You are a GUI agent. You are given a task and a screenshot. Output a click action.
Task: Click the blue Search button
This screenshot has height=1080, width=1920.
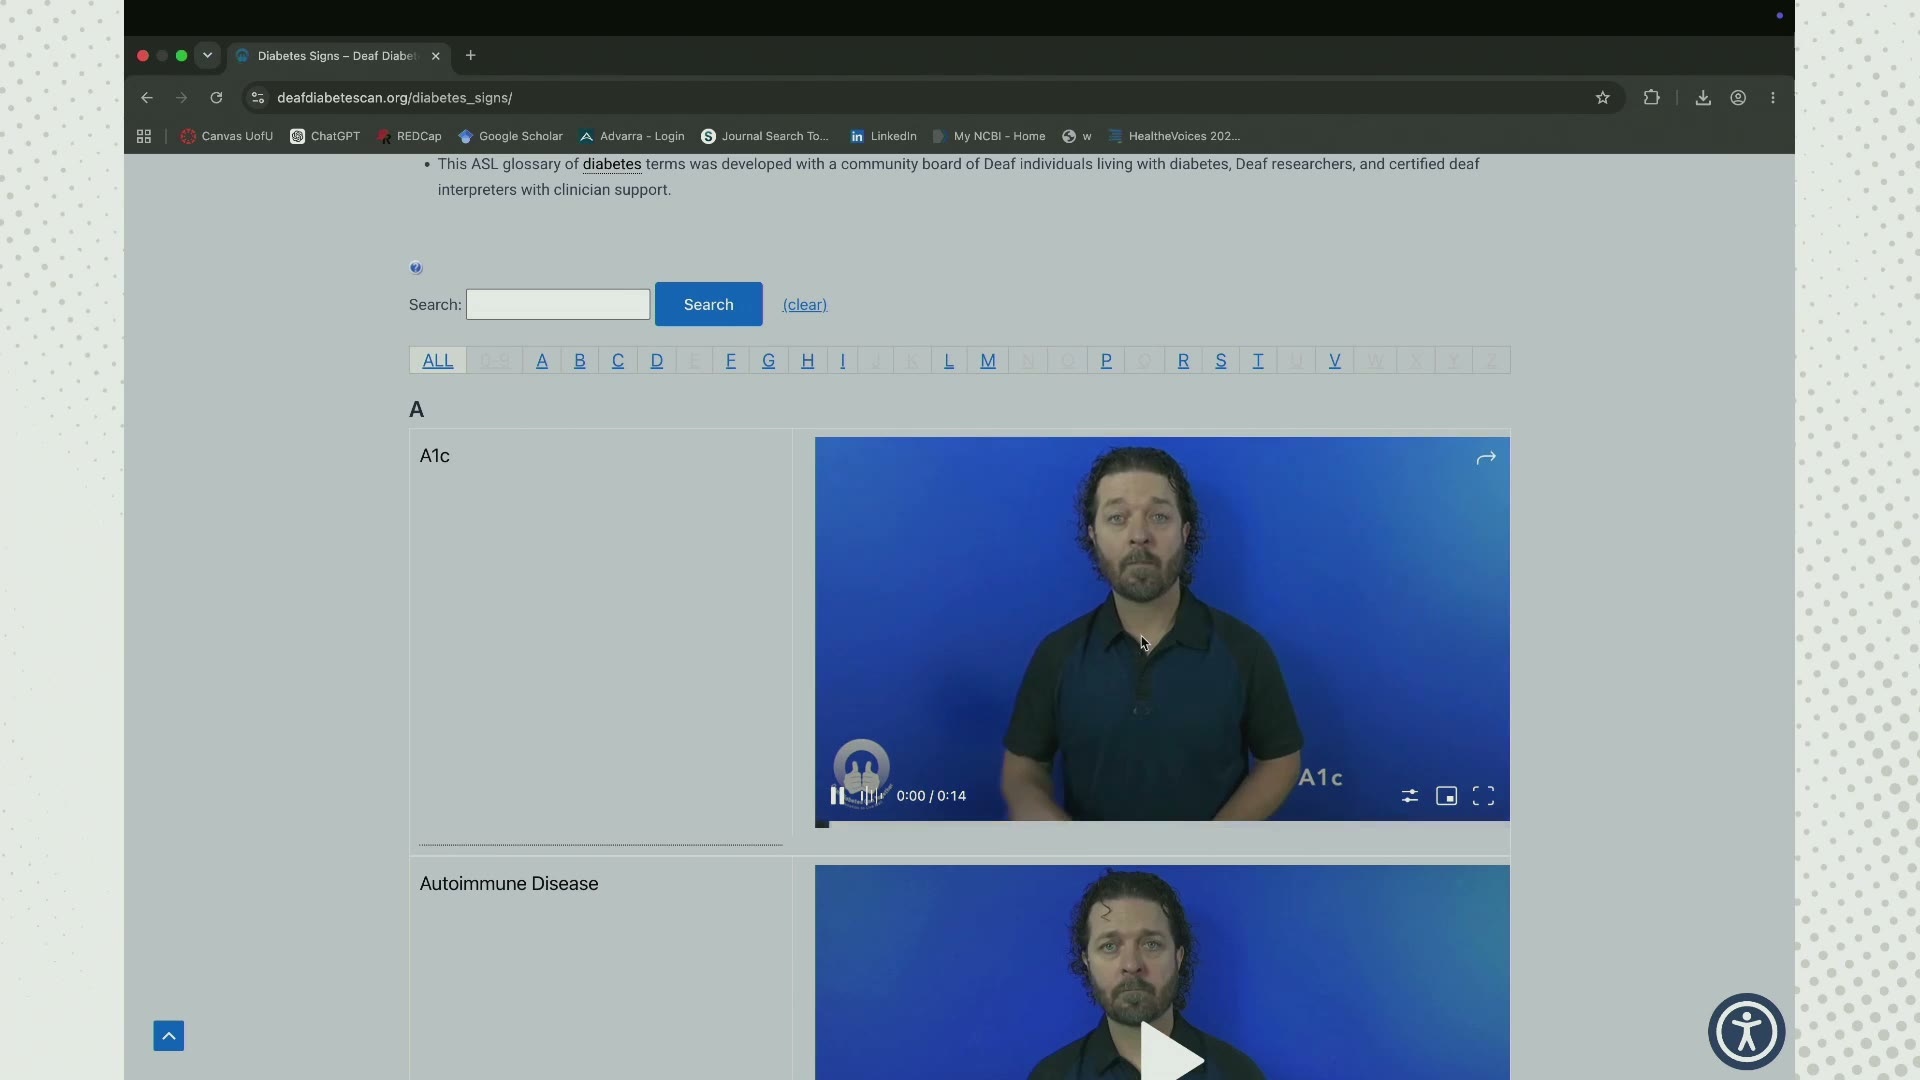click(x=709, y=304)
